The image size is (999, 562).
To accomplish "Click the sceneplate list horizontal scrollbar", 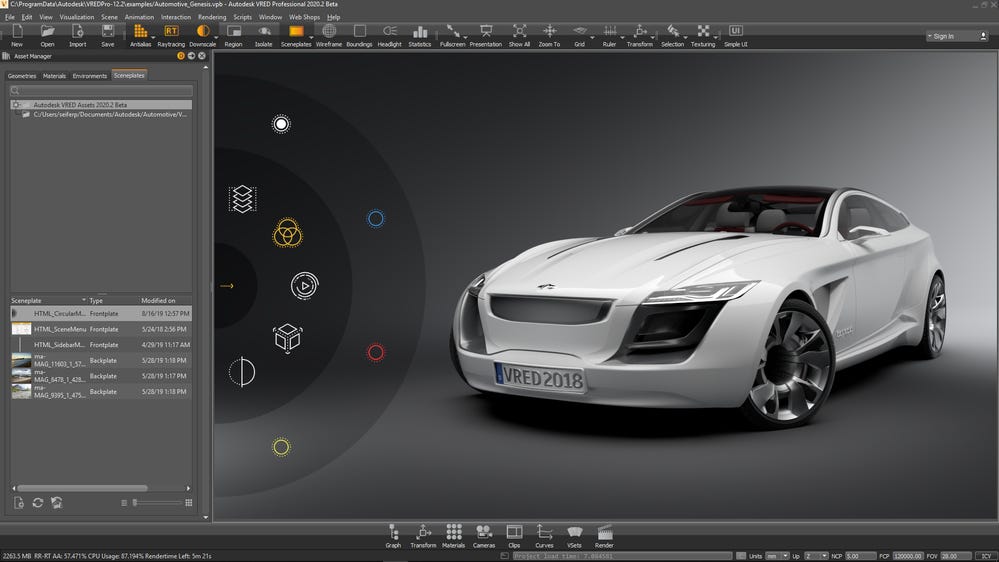I will [83, 488].
